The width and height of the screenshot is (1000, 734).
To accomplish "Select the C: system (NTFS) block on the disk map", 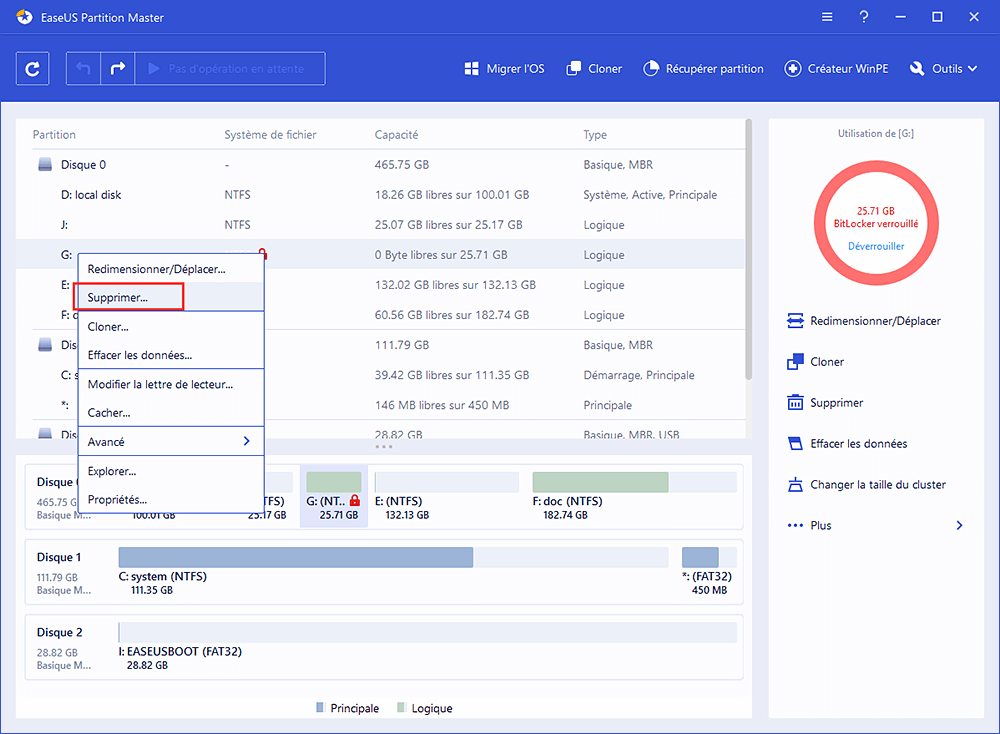I will [x=393, y=571].
